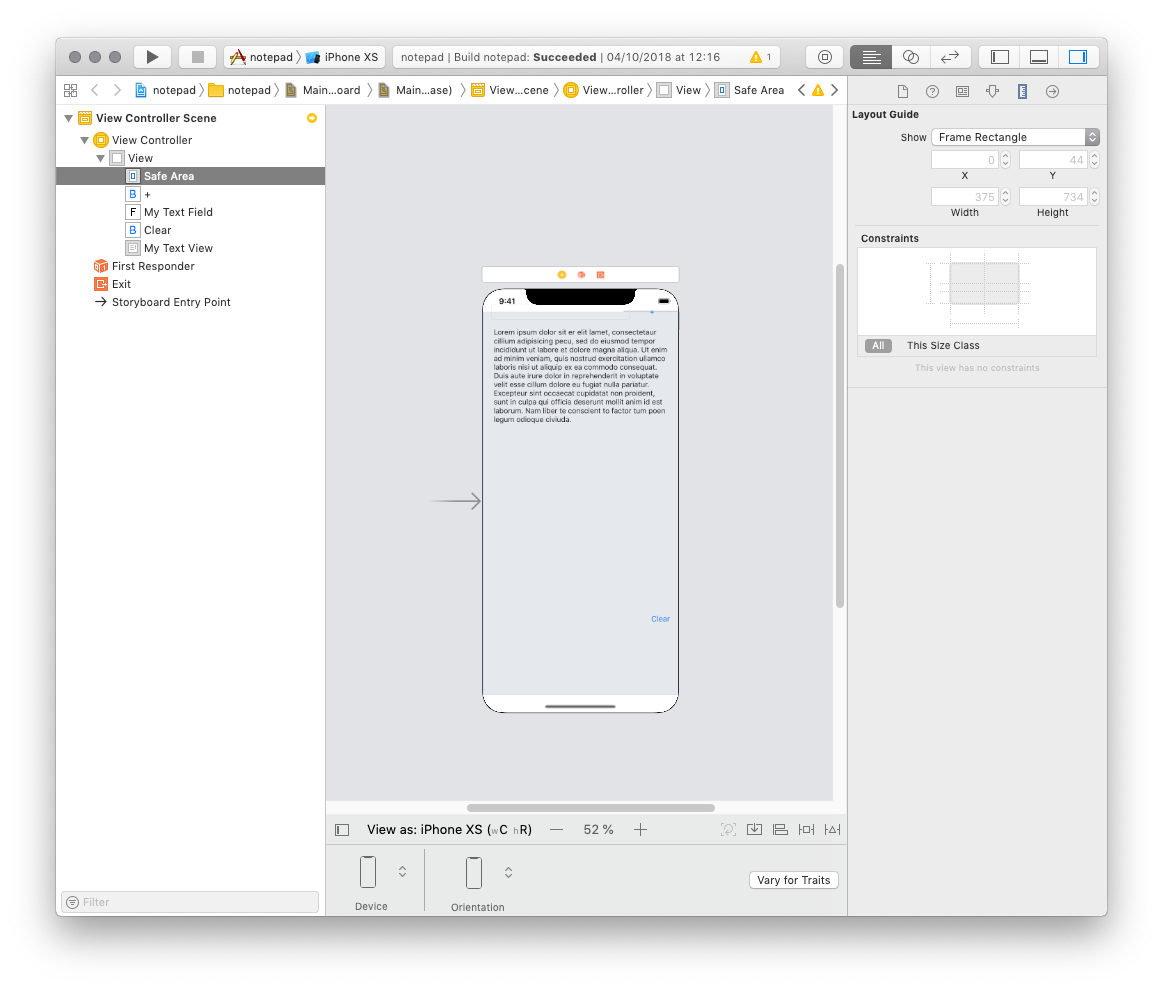Collapse the View Controller Scene disclosure triangle
This screenshot has height=990, width=1163.
[x=68, y=118]
